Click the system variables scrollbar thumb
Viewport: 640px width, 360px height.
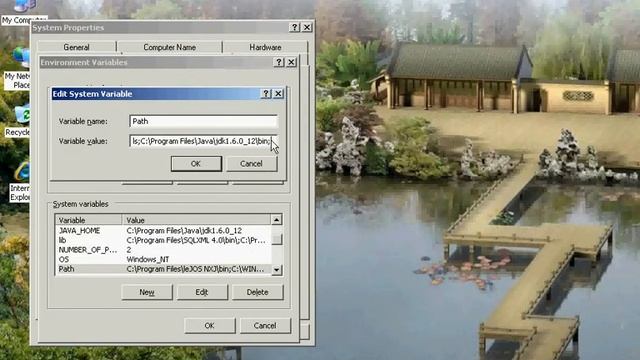277,239
